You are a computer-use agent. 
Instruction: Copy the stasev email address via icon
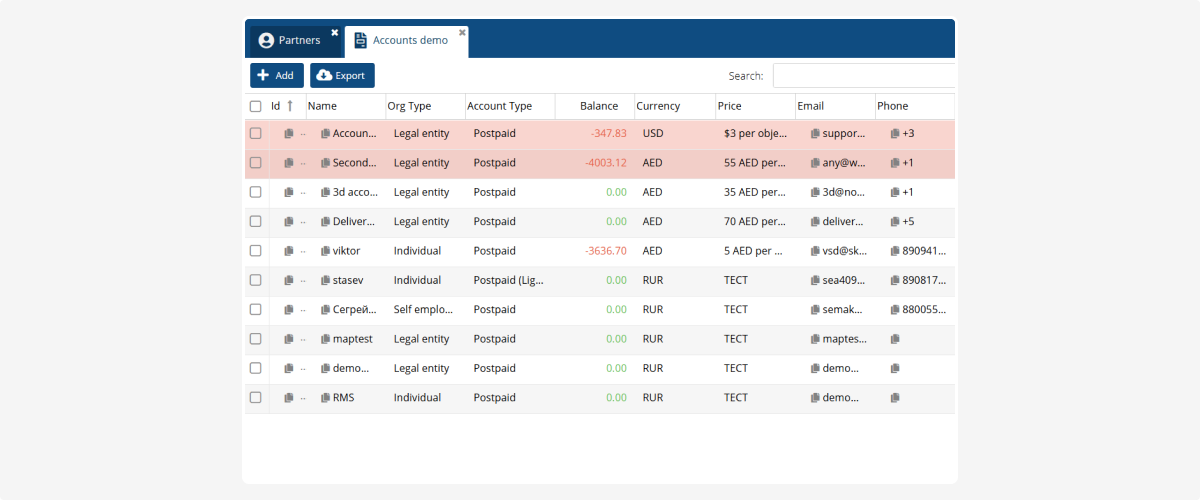(815, 280)
